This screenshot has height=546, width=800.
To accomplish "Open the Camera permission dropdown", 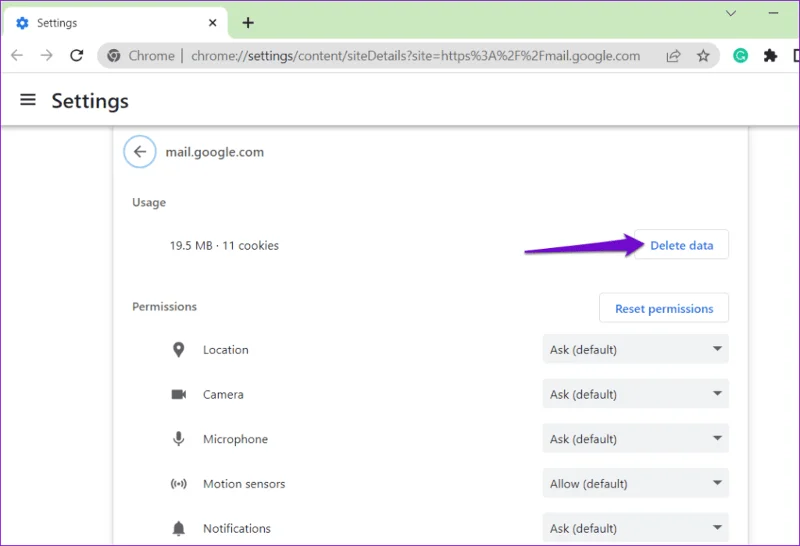I will click(635, 393).
